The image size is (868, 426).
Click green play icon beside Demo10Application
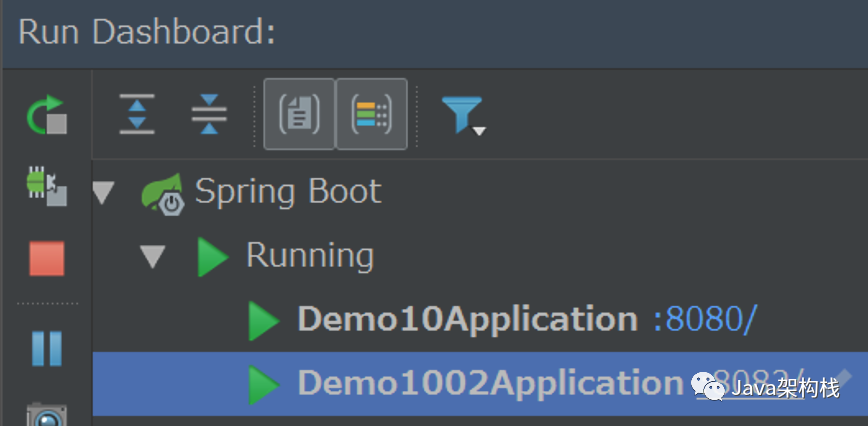tap(264, 321)
